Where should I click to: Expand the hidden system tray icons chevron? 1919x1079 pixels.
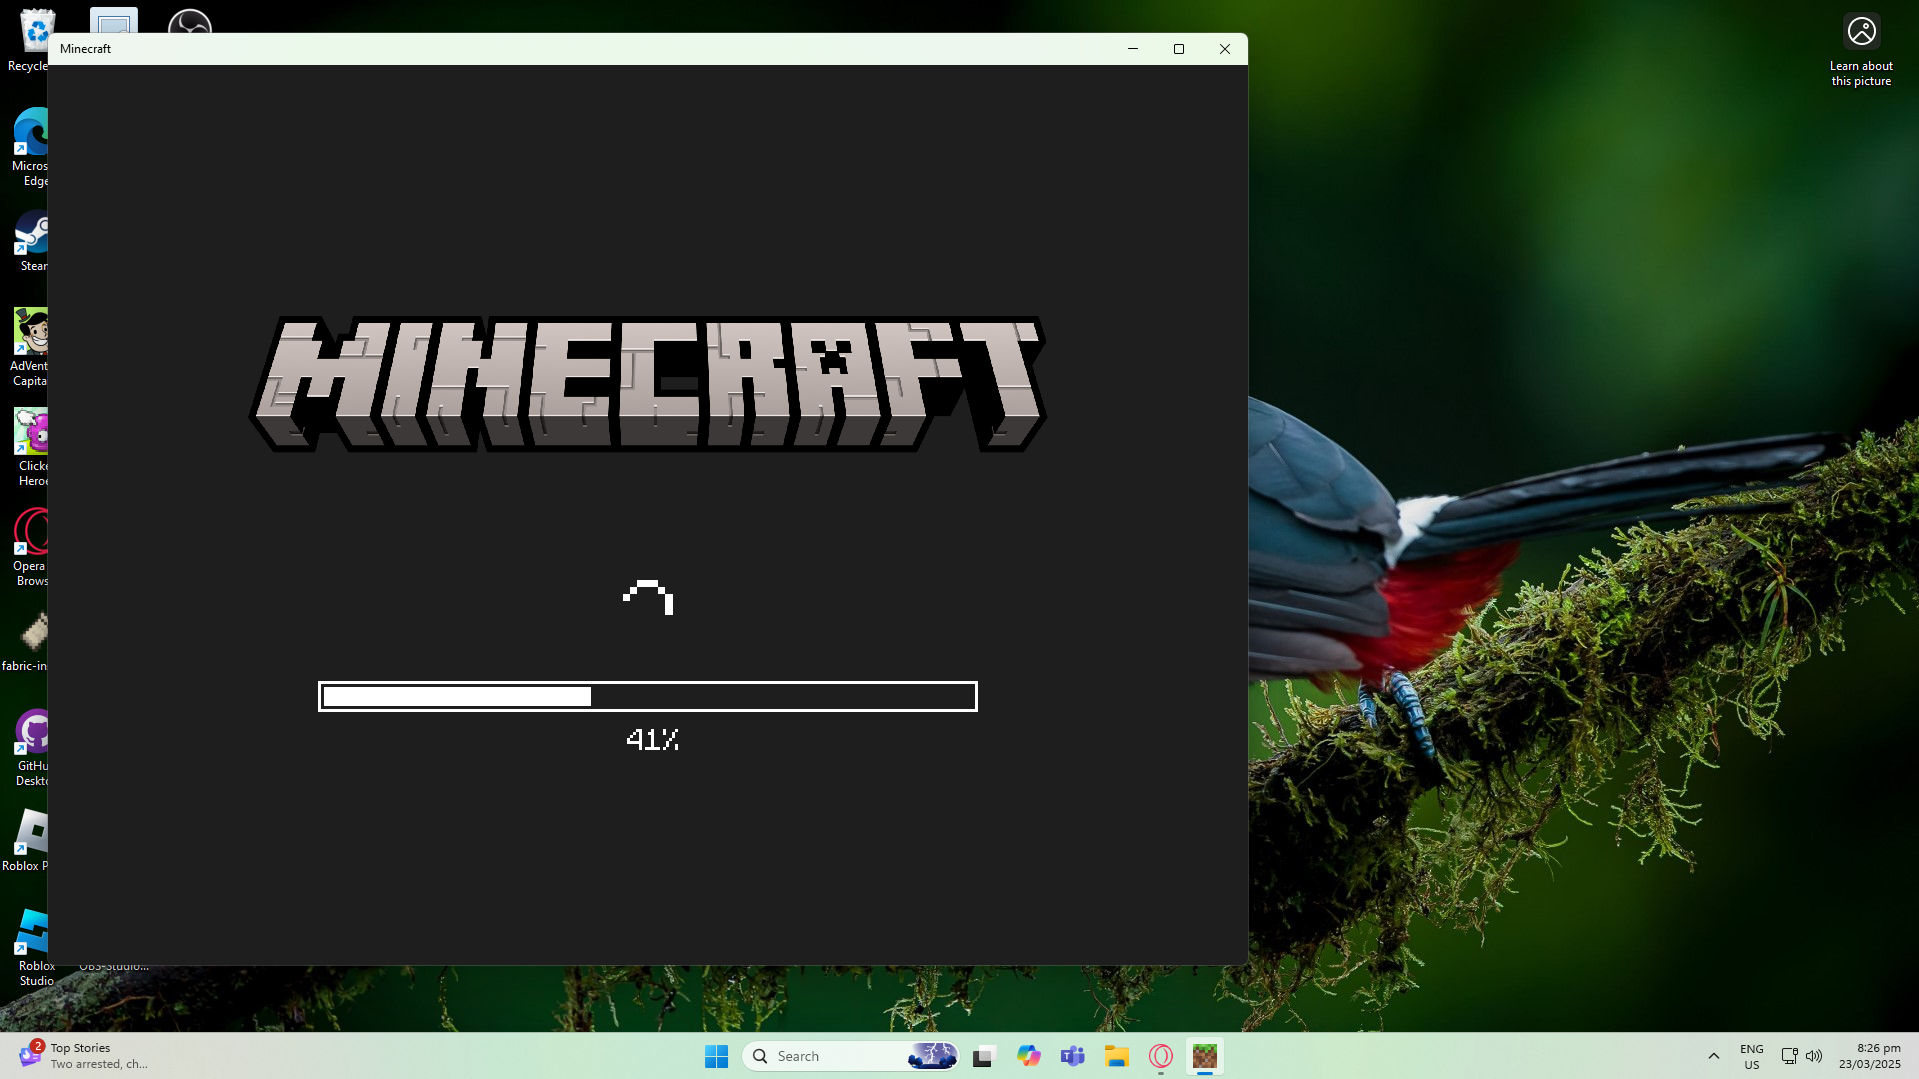[1713, 1056]
